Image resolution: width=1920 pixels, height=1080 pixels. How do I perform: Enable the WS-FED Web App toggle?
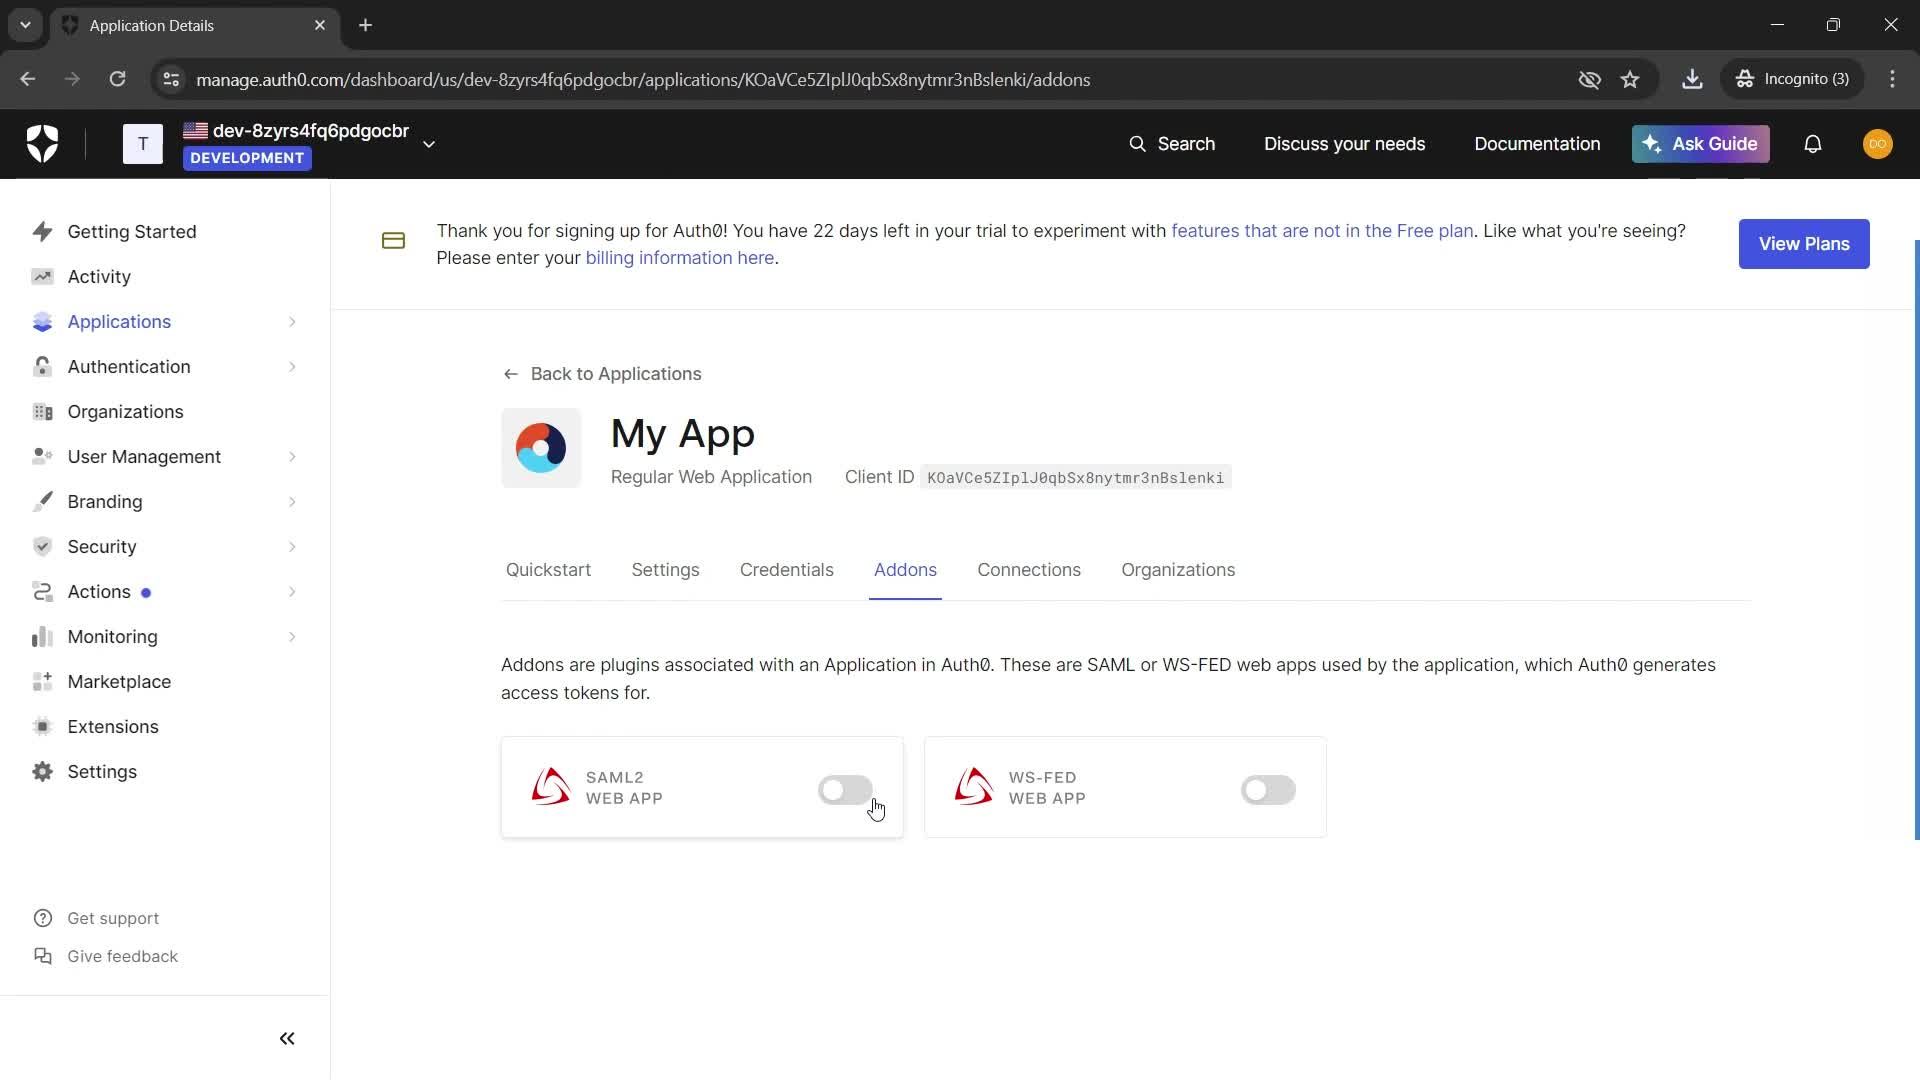(x=1268, y=790)
